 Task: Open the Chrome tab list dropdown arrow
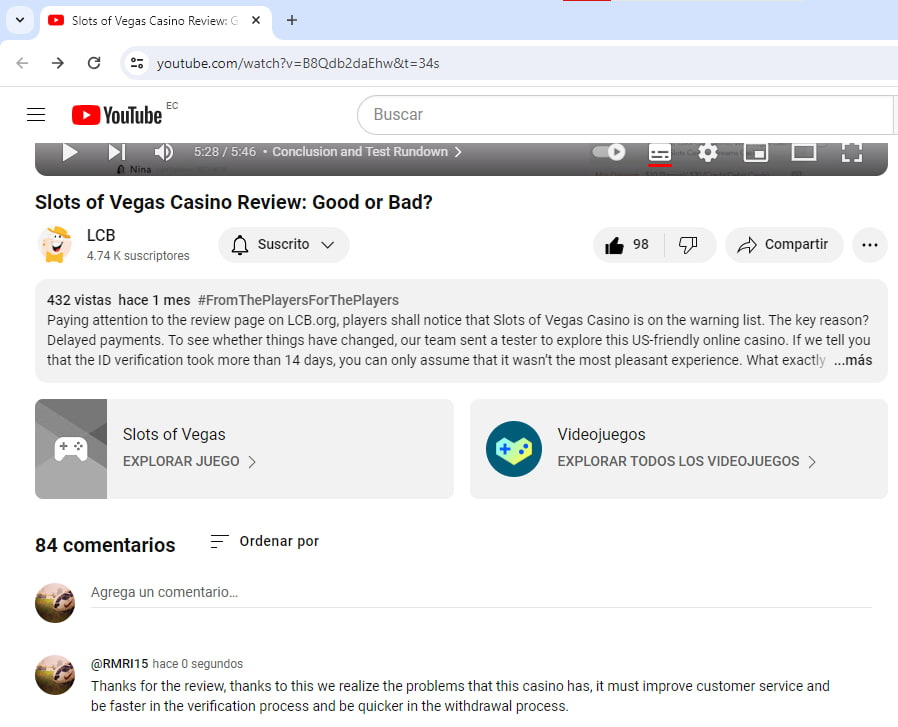pyautogui.click(x=20, y=20)
